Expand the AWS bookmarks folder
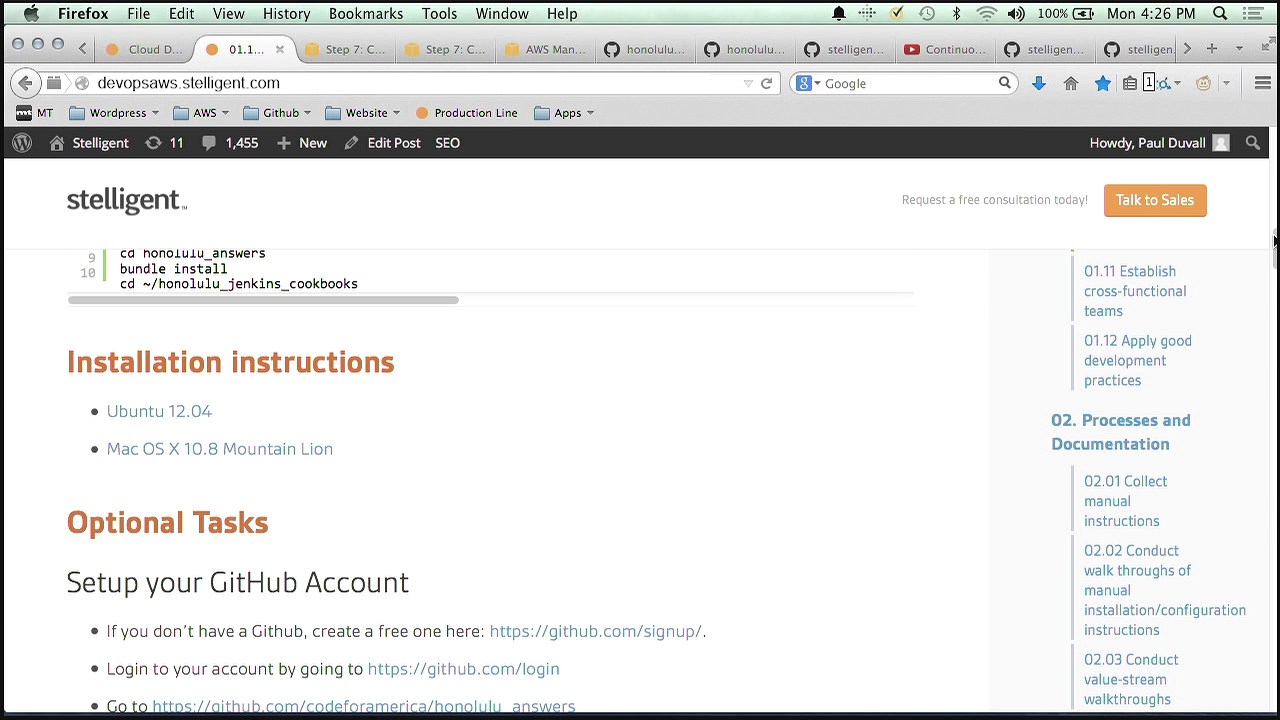Screen dimensions: 1280x720 point(201,113)
